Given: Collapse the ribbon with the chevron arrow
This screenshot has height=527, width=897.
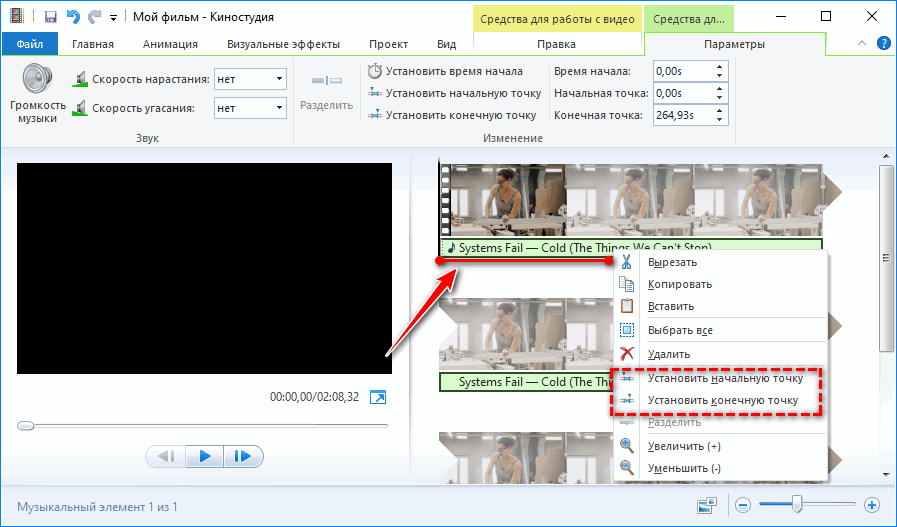Looking at the screenshot, I should click(862, 44).
